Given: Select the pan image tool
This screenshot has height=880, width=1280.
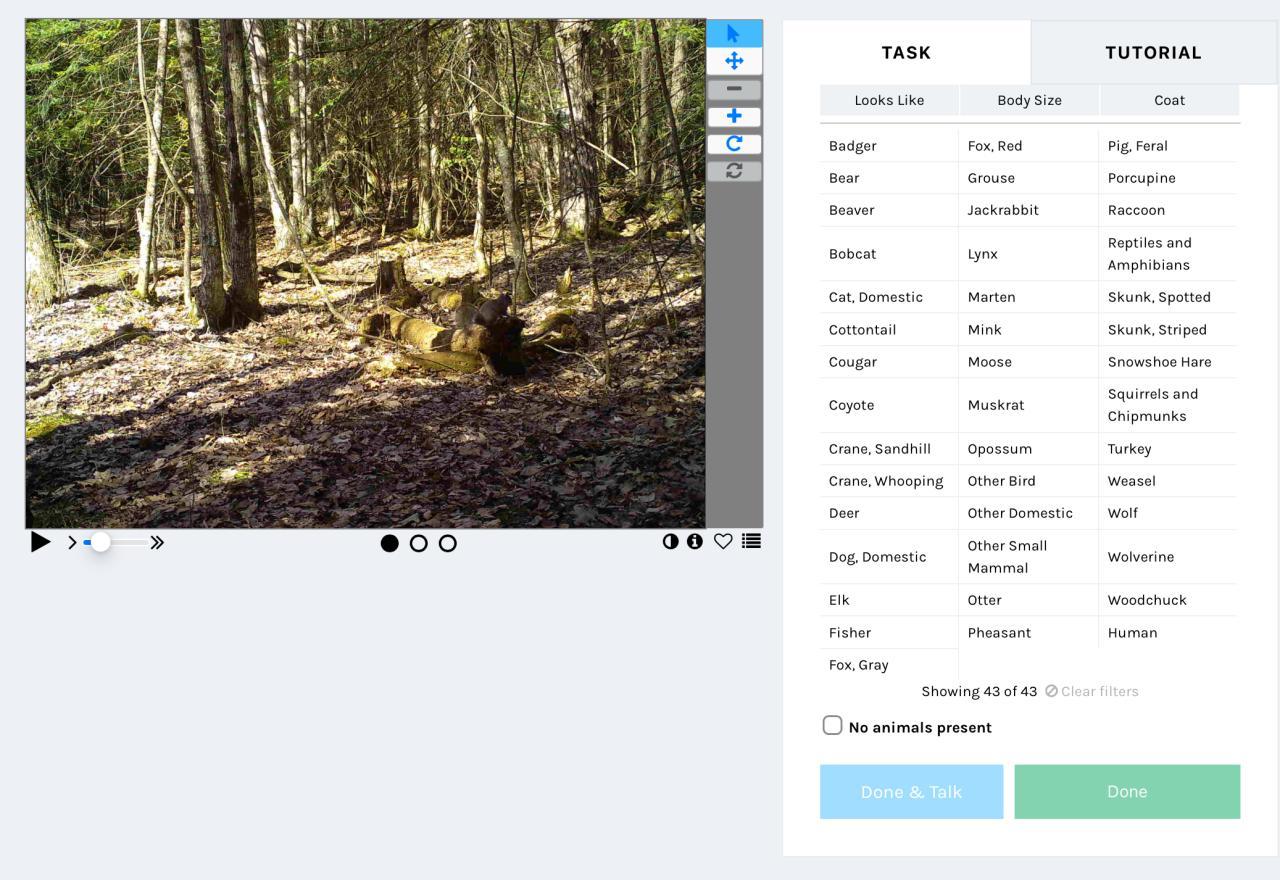Looking at the screenshot, I should (734, 61).
